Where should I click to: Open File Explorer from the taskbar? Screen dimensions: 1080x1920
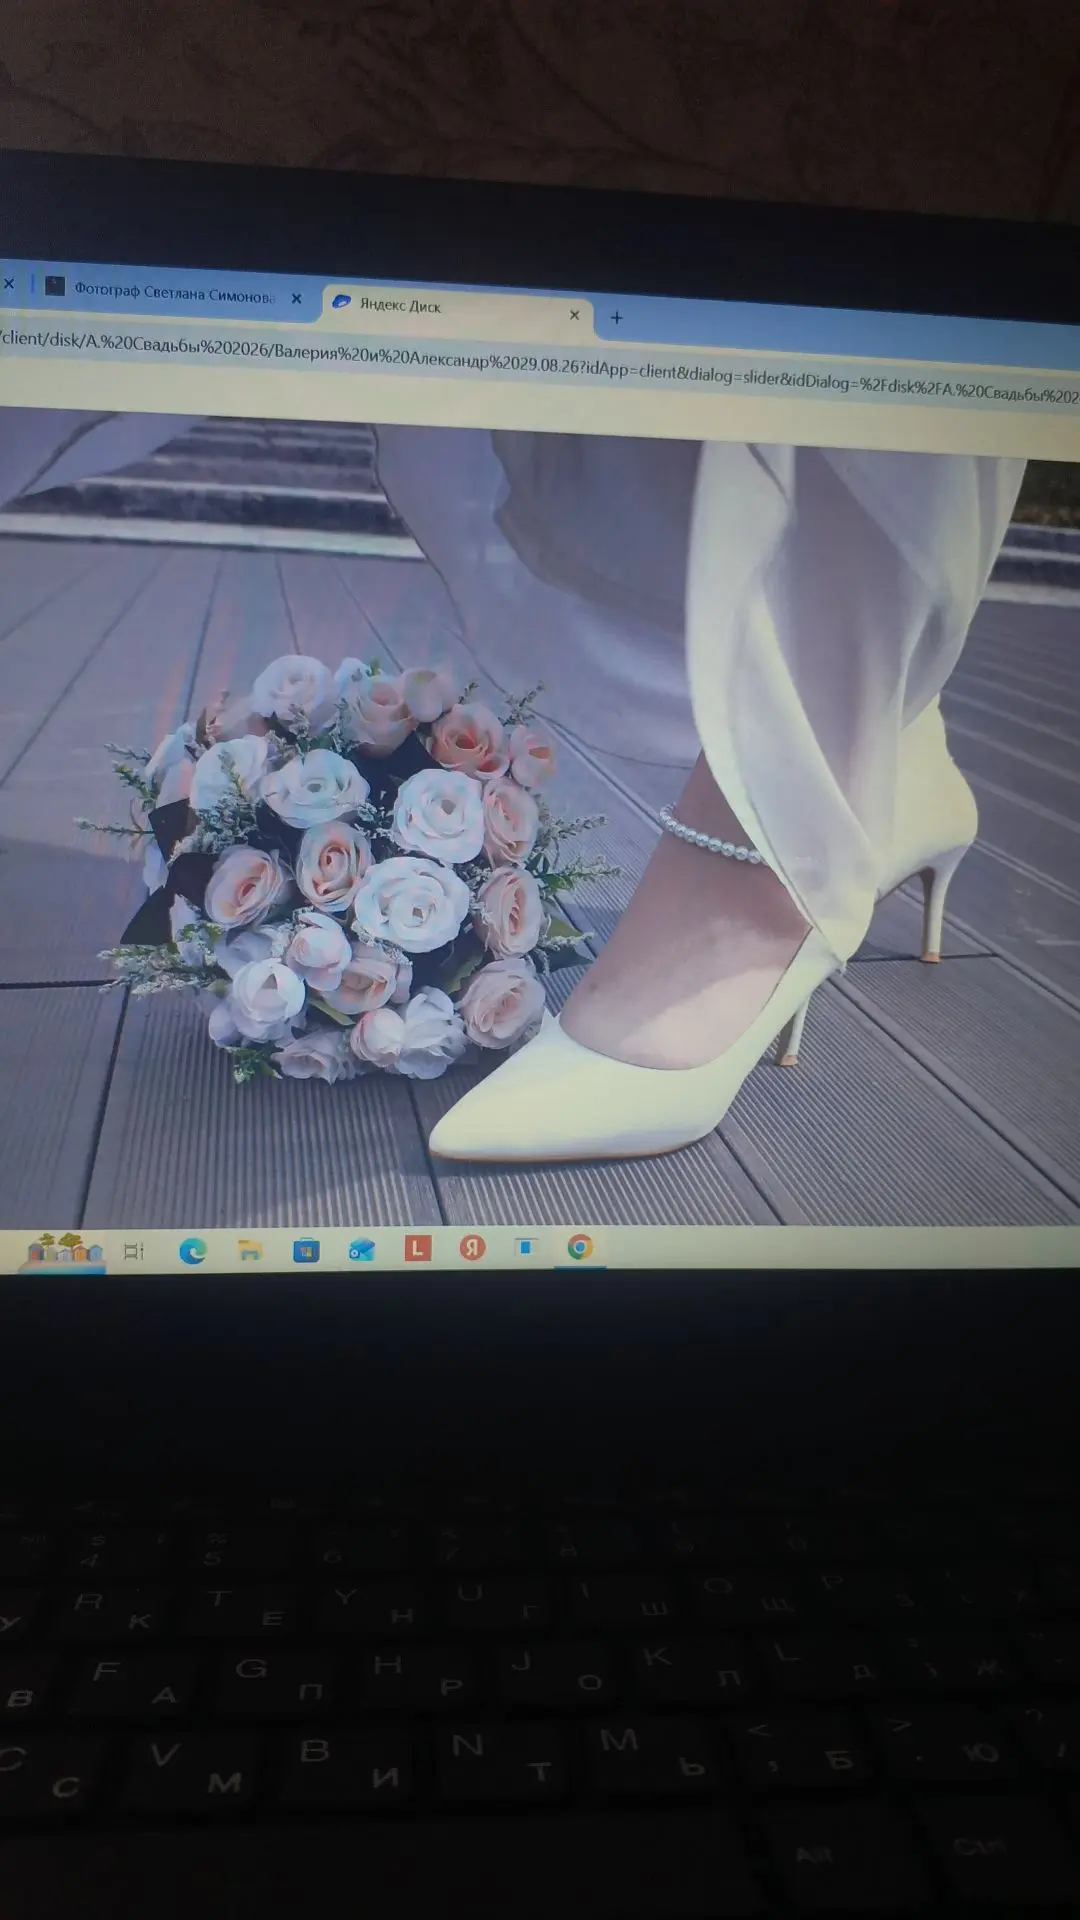[249, 1250]
